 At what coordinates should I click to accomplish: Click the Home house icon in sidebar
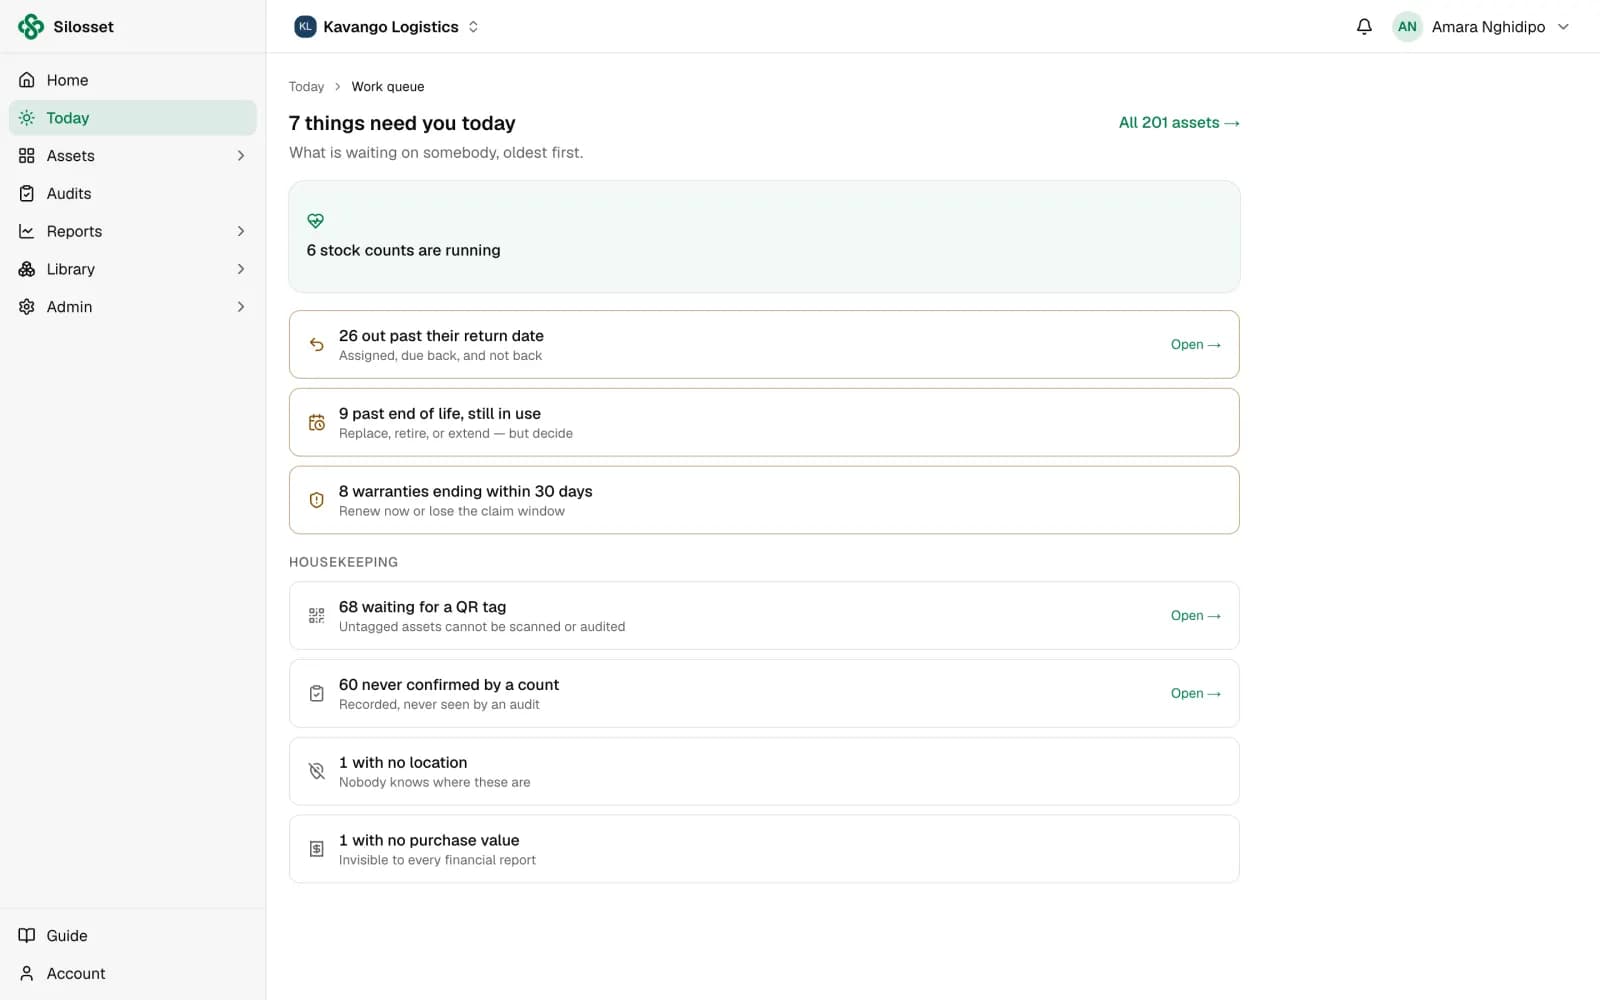[x=27, y=80]
